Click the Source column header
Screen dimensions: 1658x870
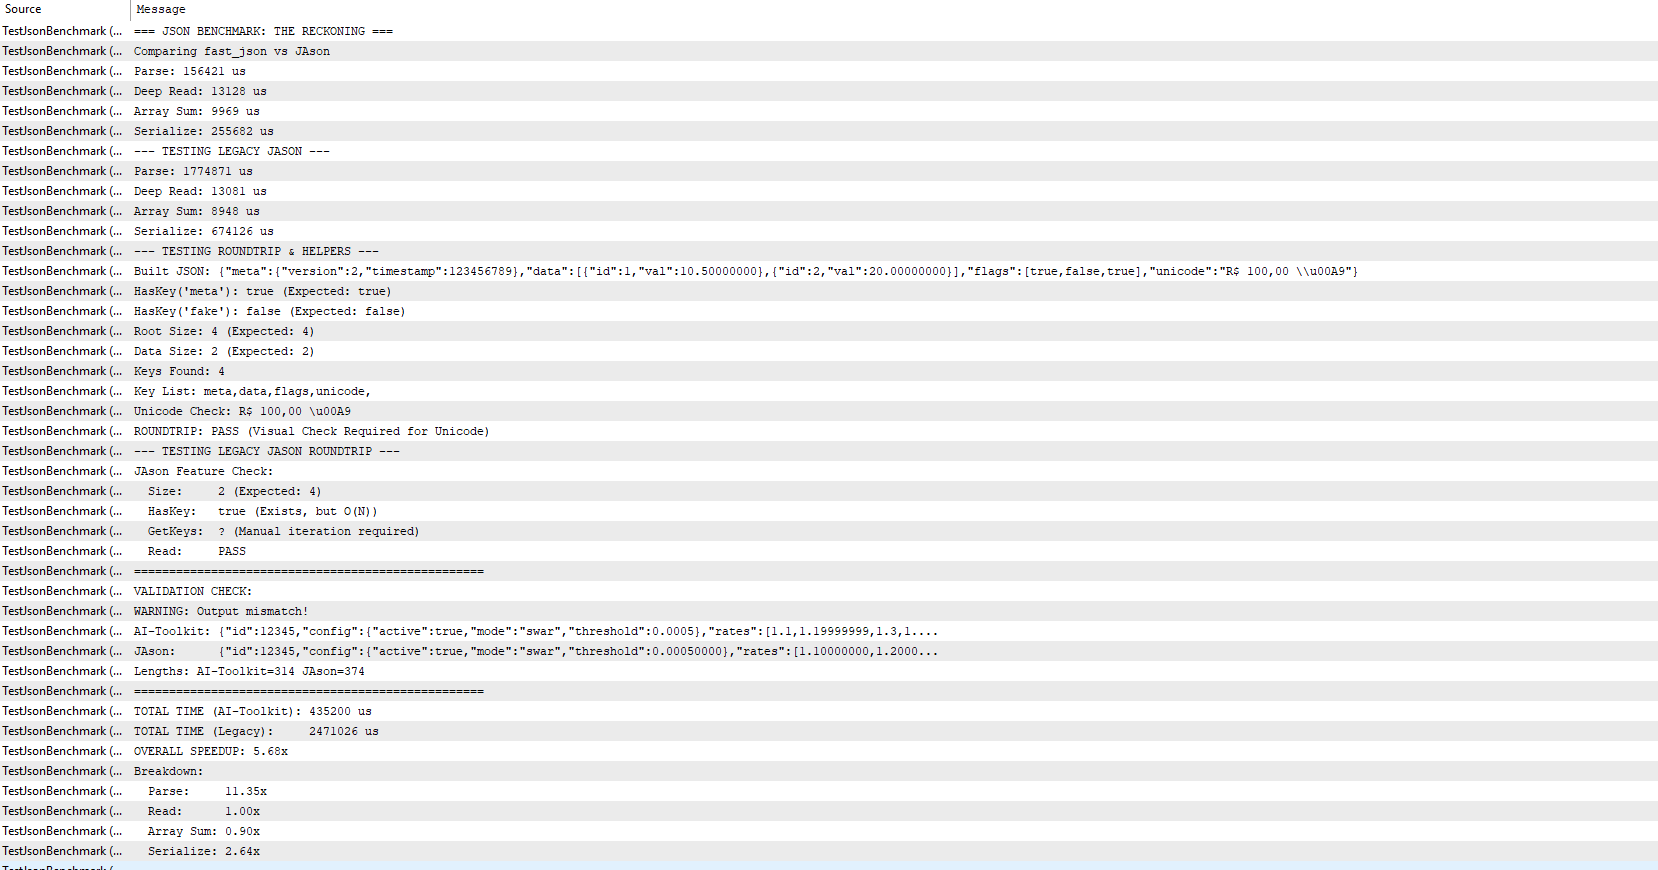pos(65,9)
